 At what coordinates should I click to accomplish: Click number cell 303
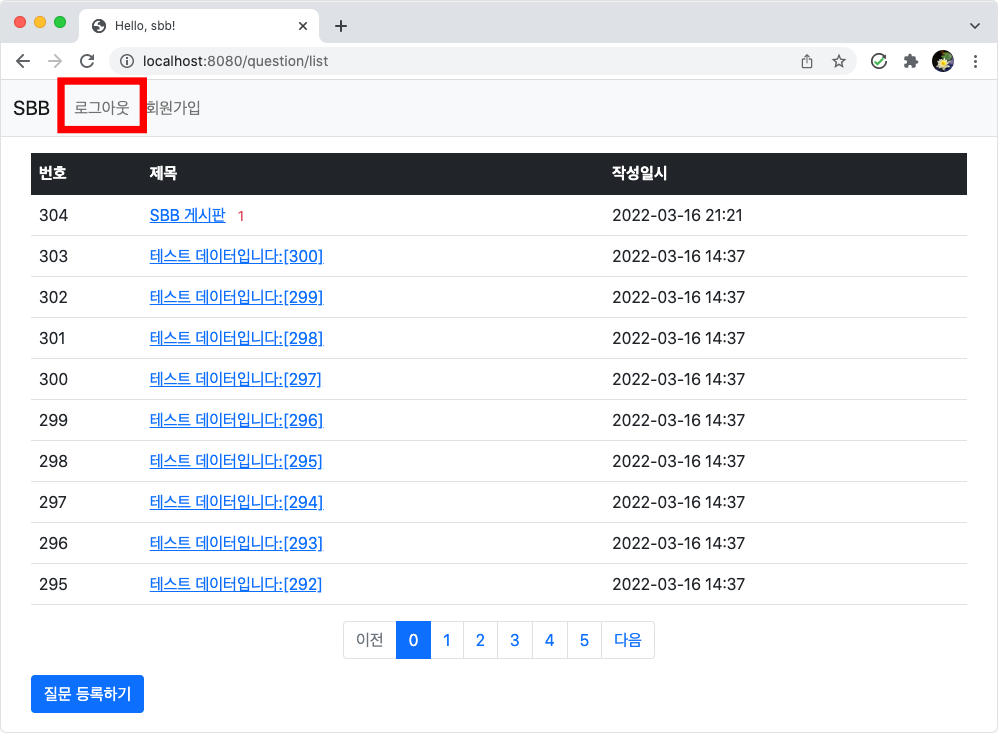tap(53, 256)
